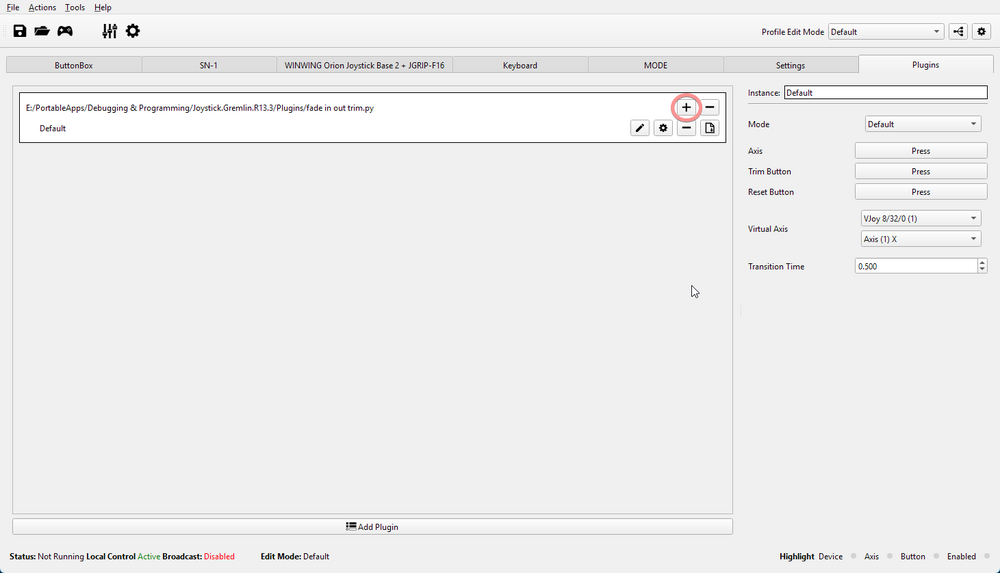Switch to the ButtonBox tab
The image size is (1000, 573).
click(x=74, y=65)
